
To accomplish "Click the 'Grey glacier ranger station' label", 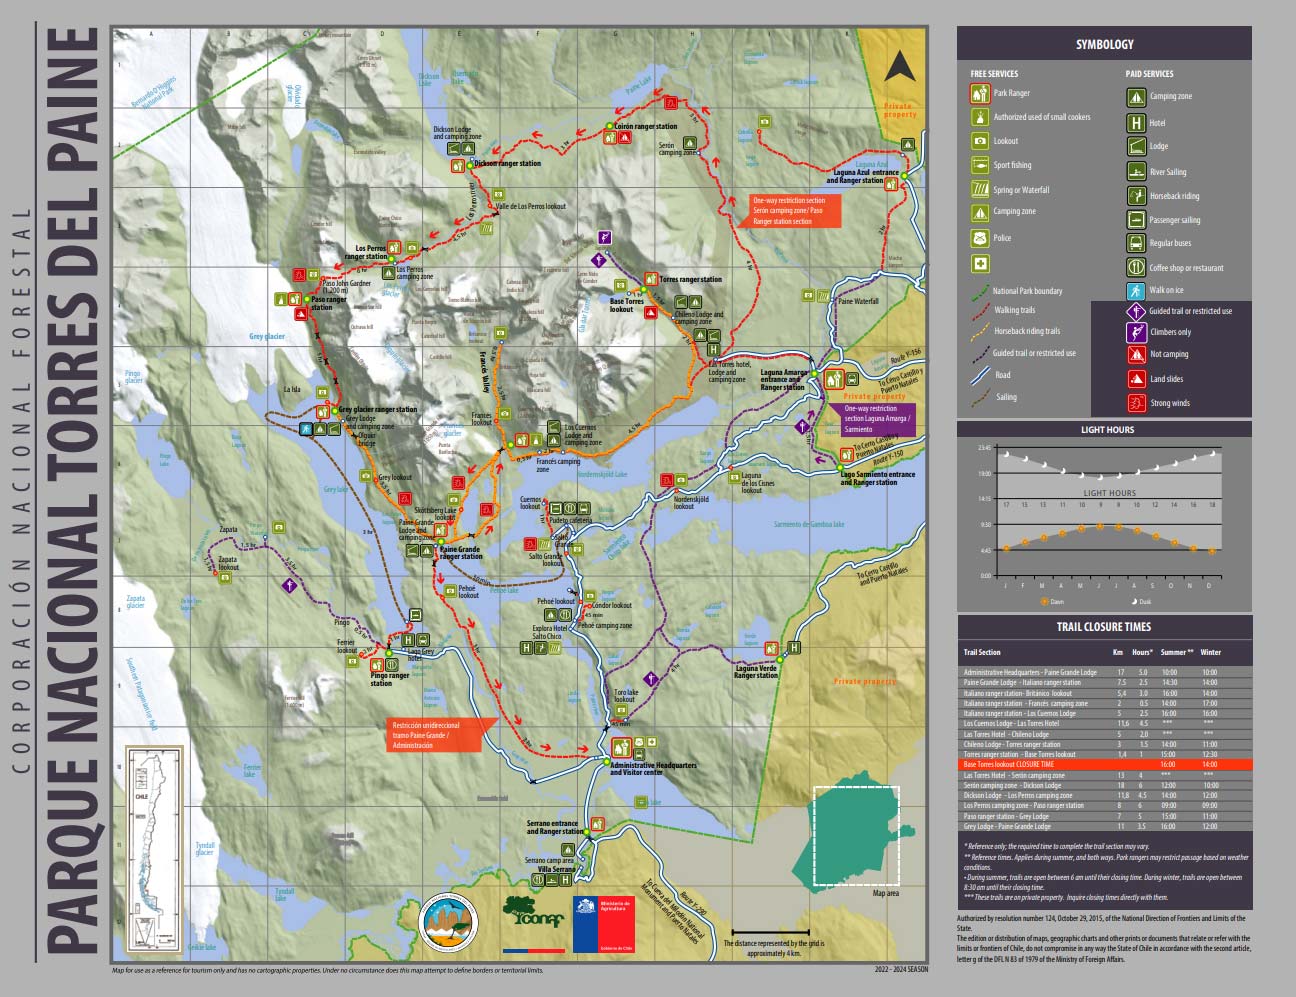I will pyautogui.click(x=378, y=409).
